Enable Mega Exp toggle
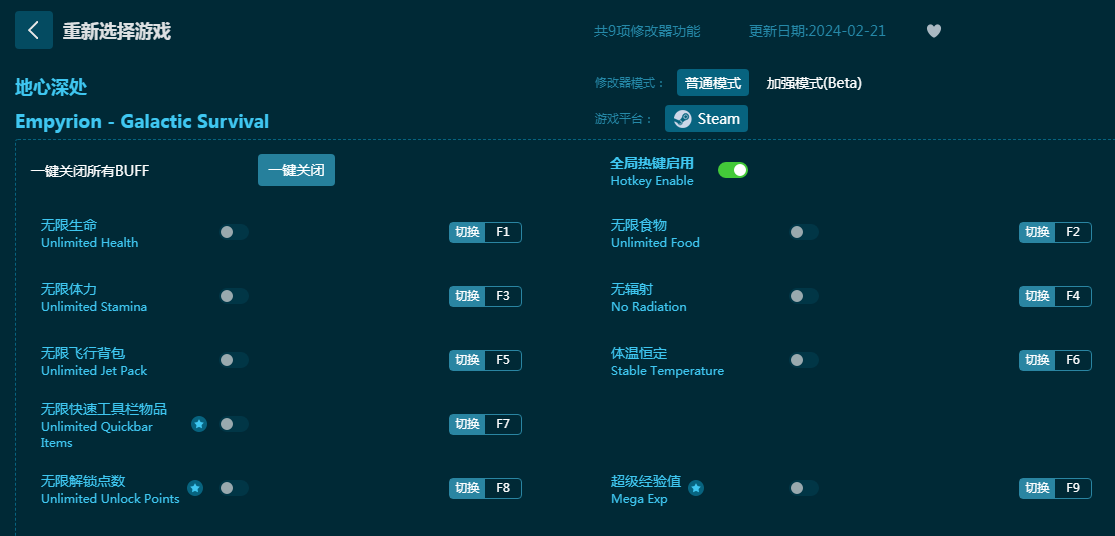The height and width of the screenshot is (536, 1115). click(x=804, y=488)
